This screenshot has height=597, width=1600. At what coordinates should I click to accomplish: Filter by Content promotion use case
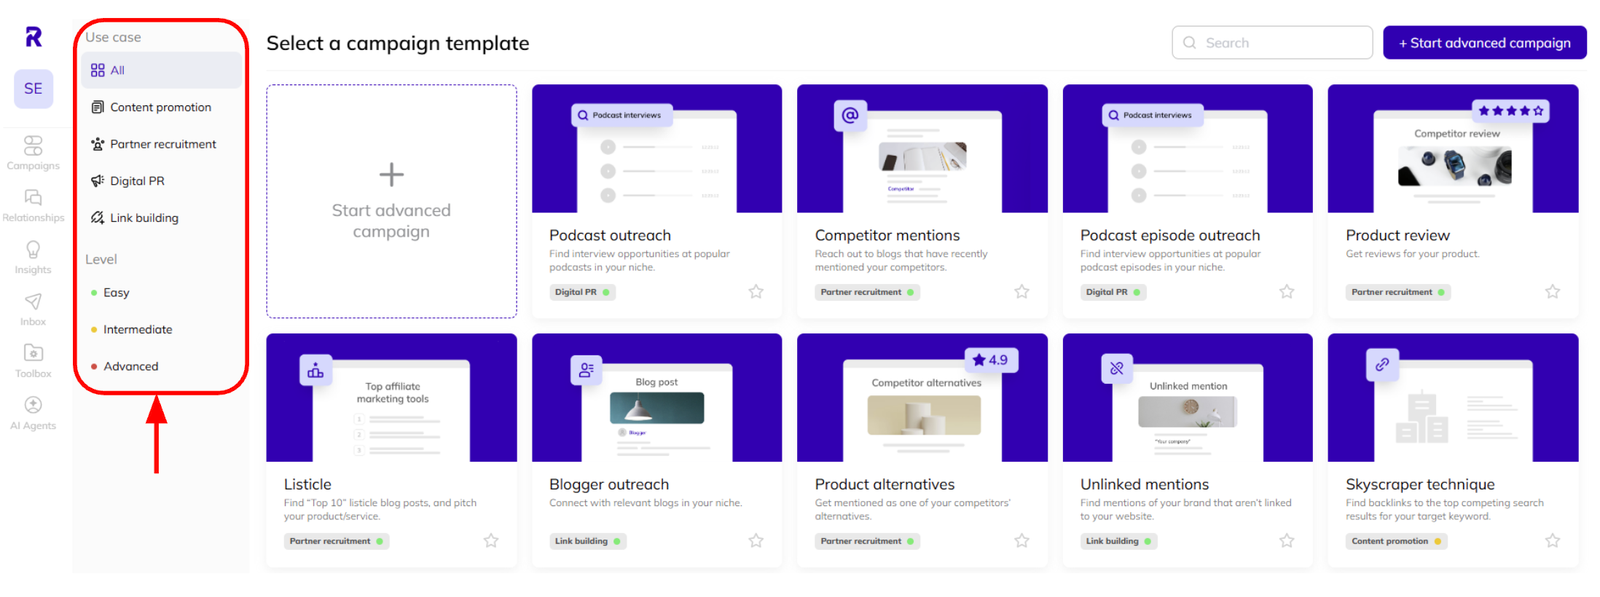[161, 107]
